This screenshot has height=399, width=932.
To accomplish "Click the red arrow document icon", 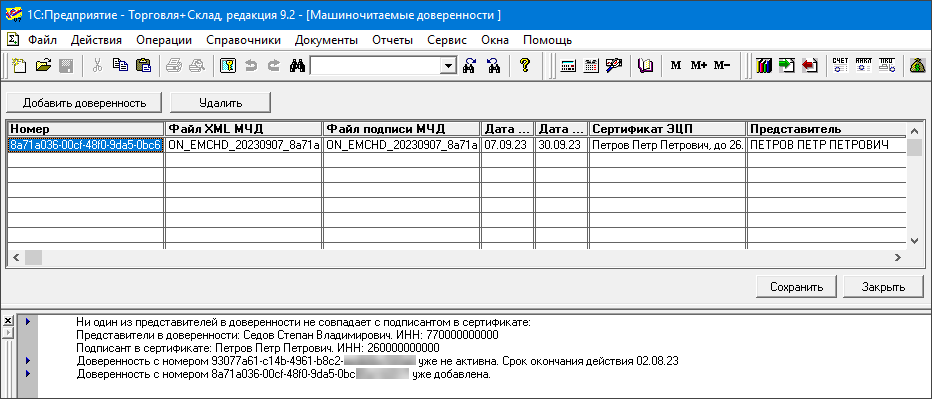I will pos(810,65).
